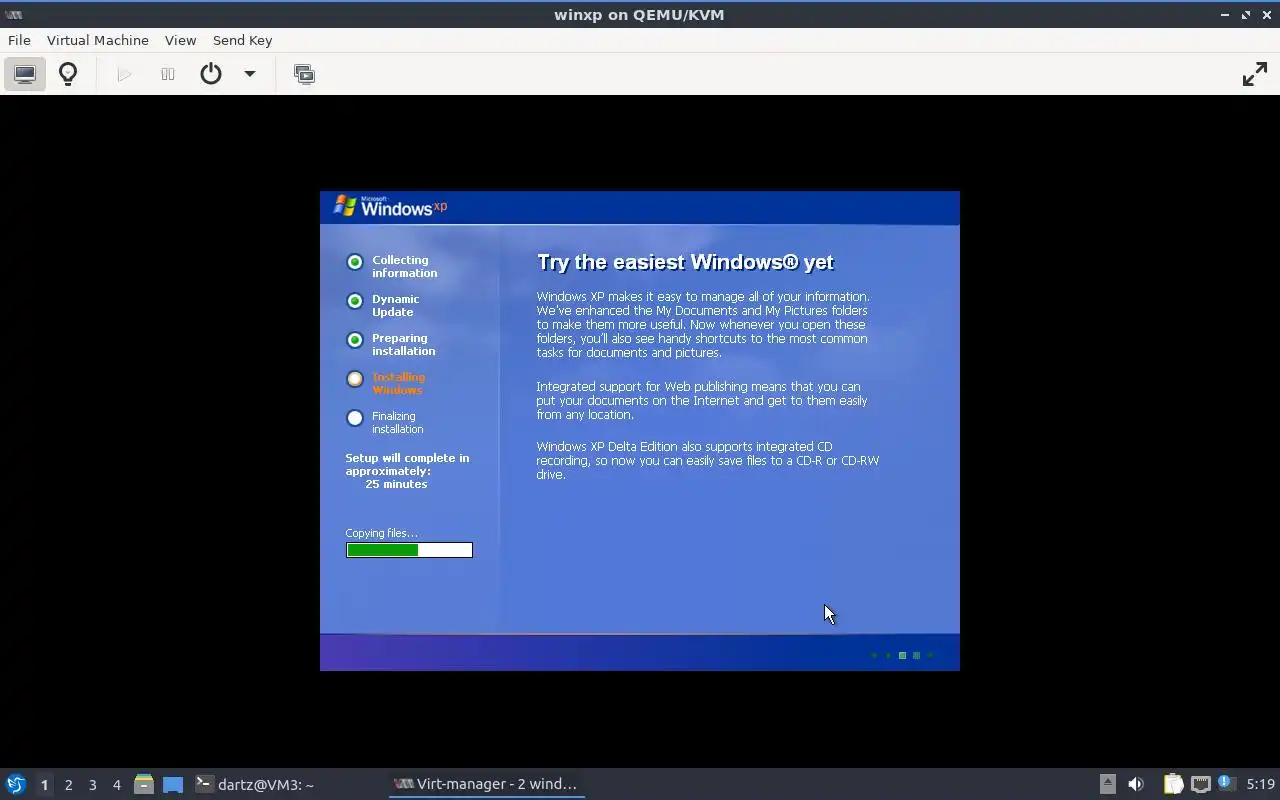The height and width of the screenshot is (800, 1280).
Task: Open the View menu
Action: pyautogui.click(x=180, y=40)
